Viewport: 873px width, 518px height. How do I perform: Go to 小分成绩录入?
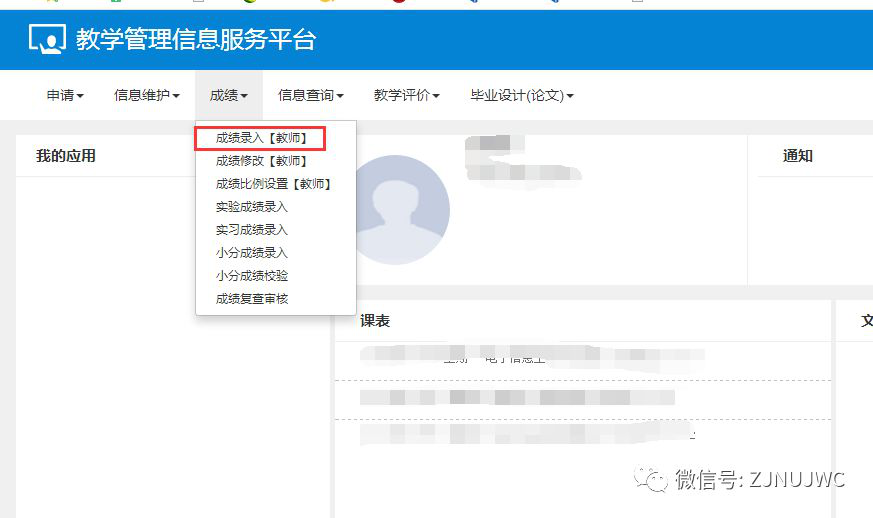[x=252, y=253]
